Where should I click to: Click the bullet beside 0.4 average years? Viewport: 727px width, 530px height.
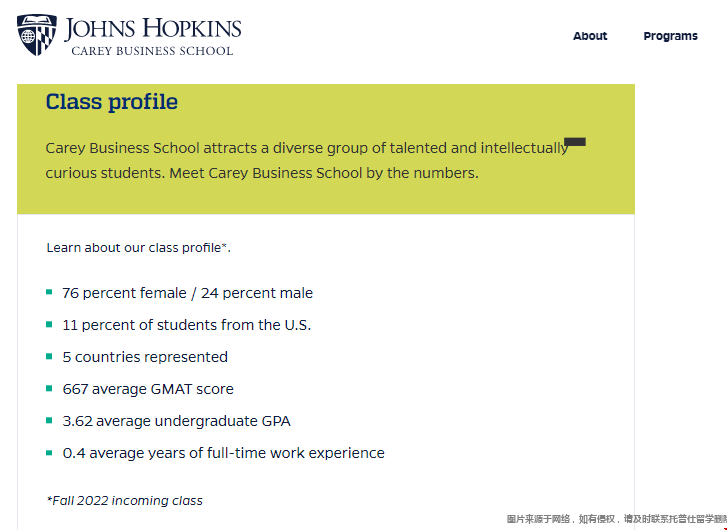coord(49,452)
